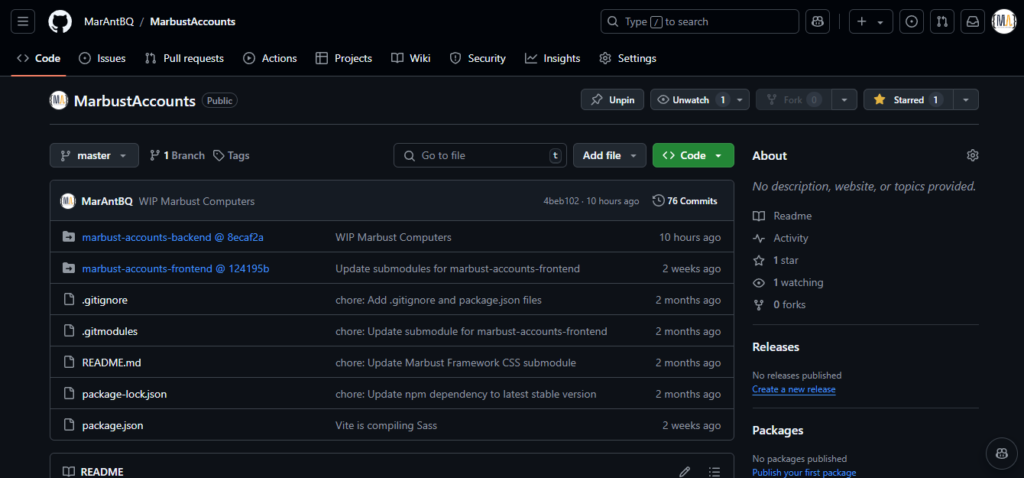Open the pull requests icon in the header
Viewport: 1024px width, 478px height.
click(x=942, y=22)
